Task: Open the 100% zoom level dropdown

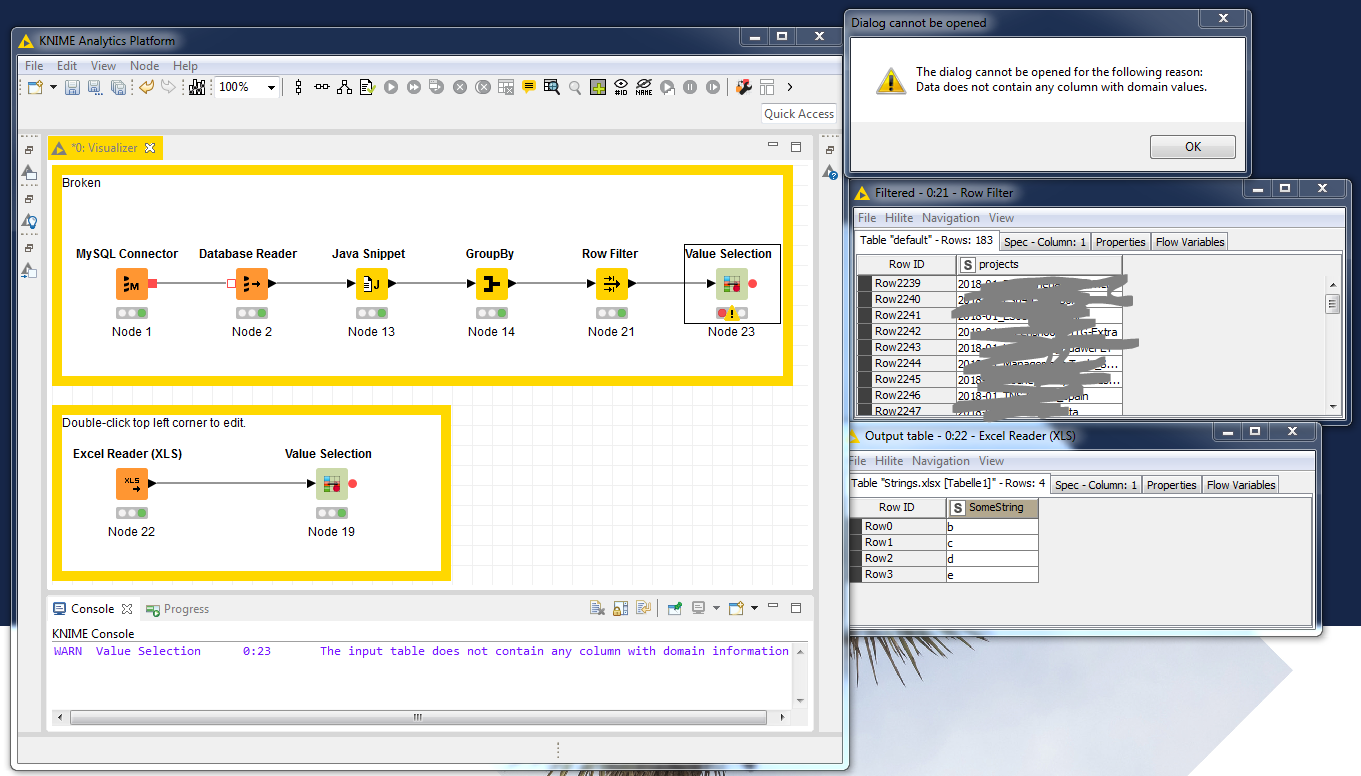Action: [271, 88]
